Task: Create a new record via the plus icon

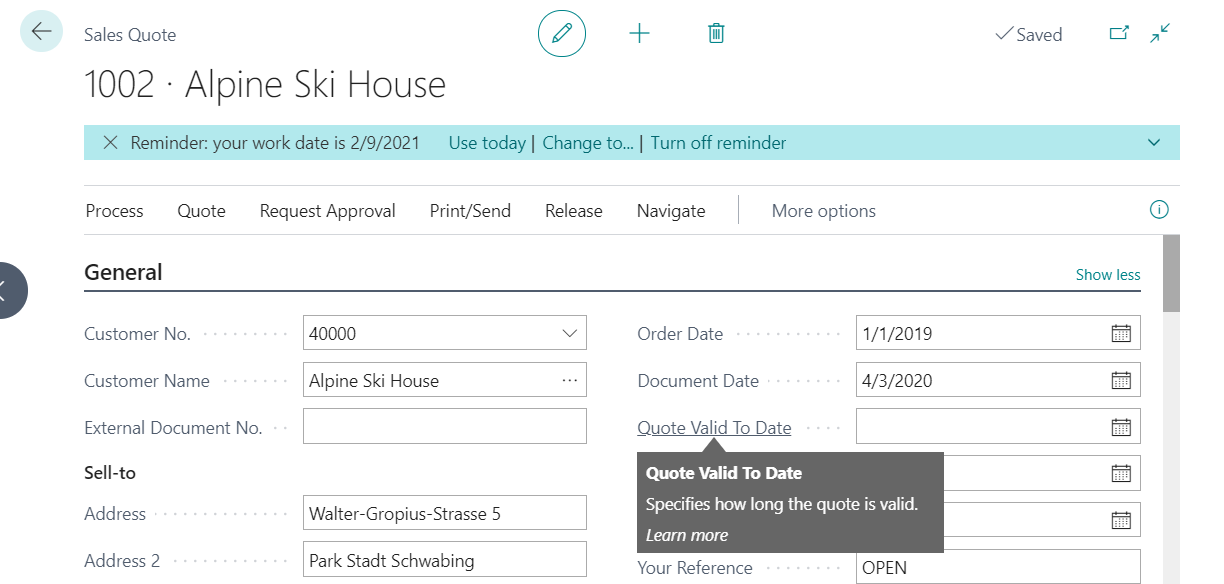Action: 639,33
